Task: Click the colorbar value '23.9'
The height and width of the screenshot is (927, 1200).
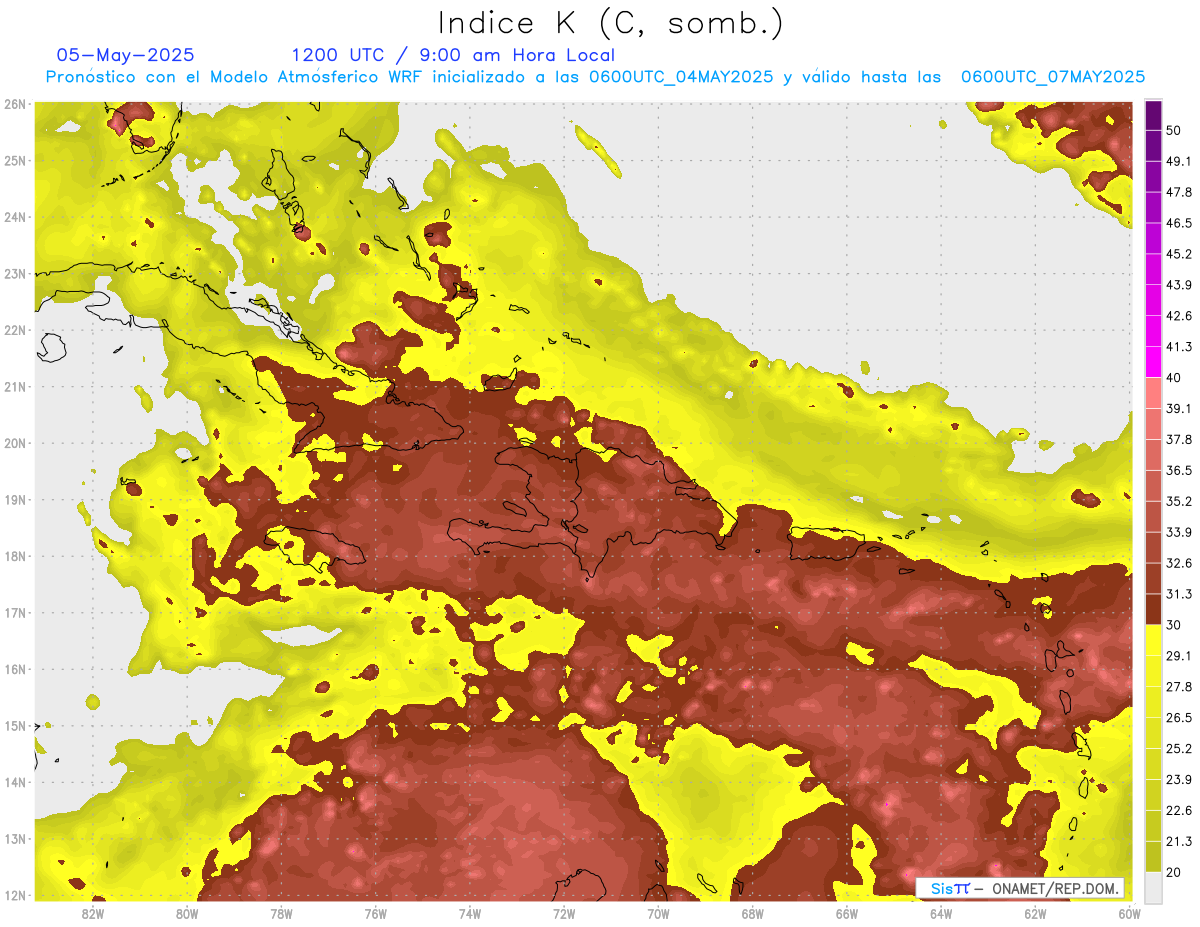Action: 1179,779
